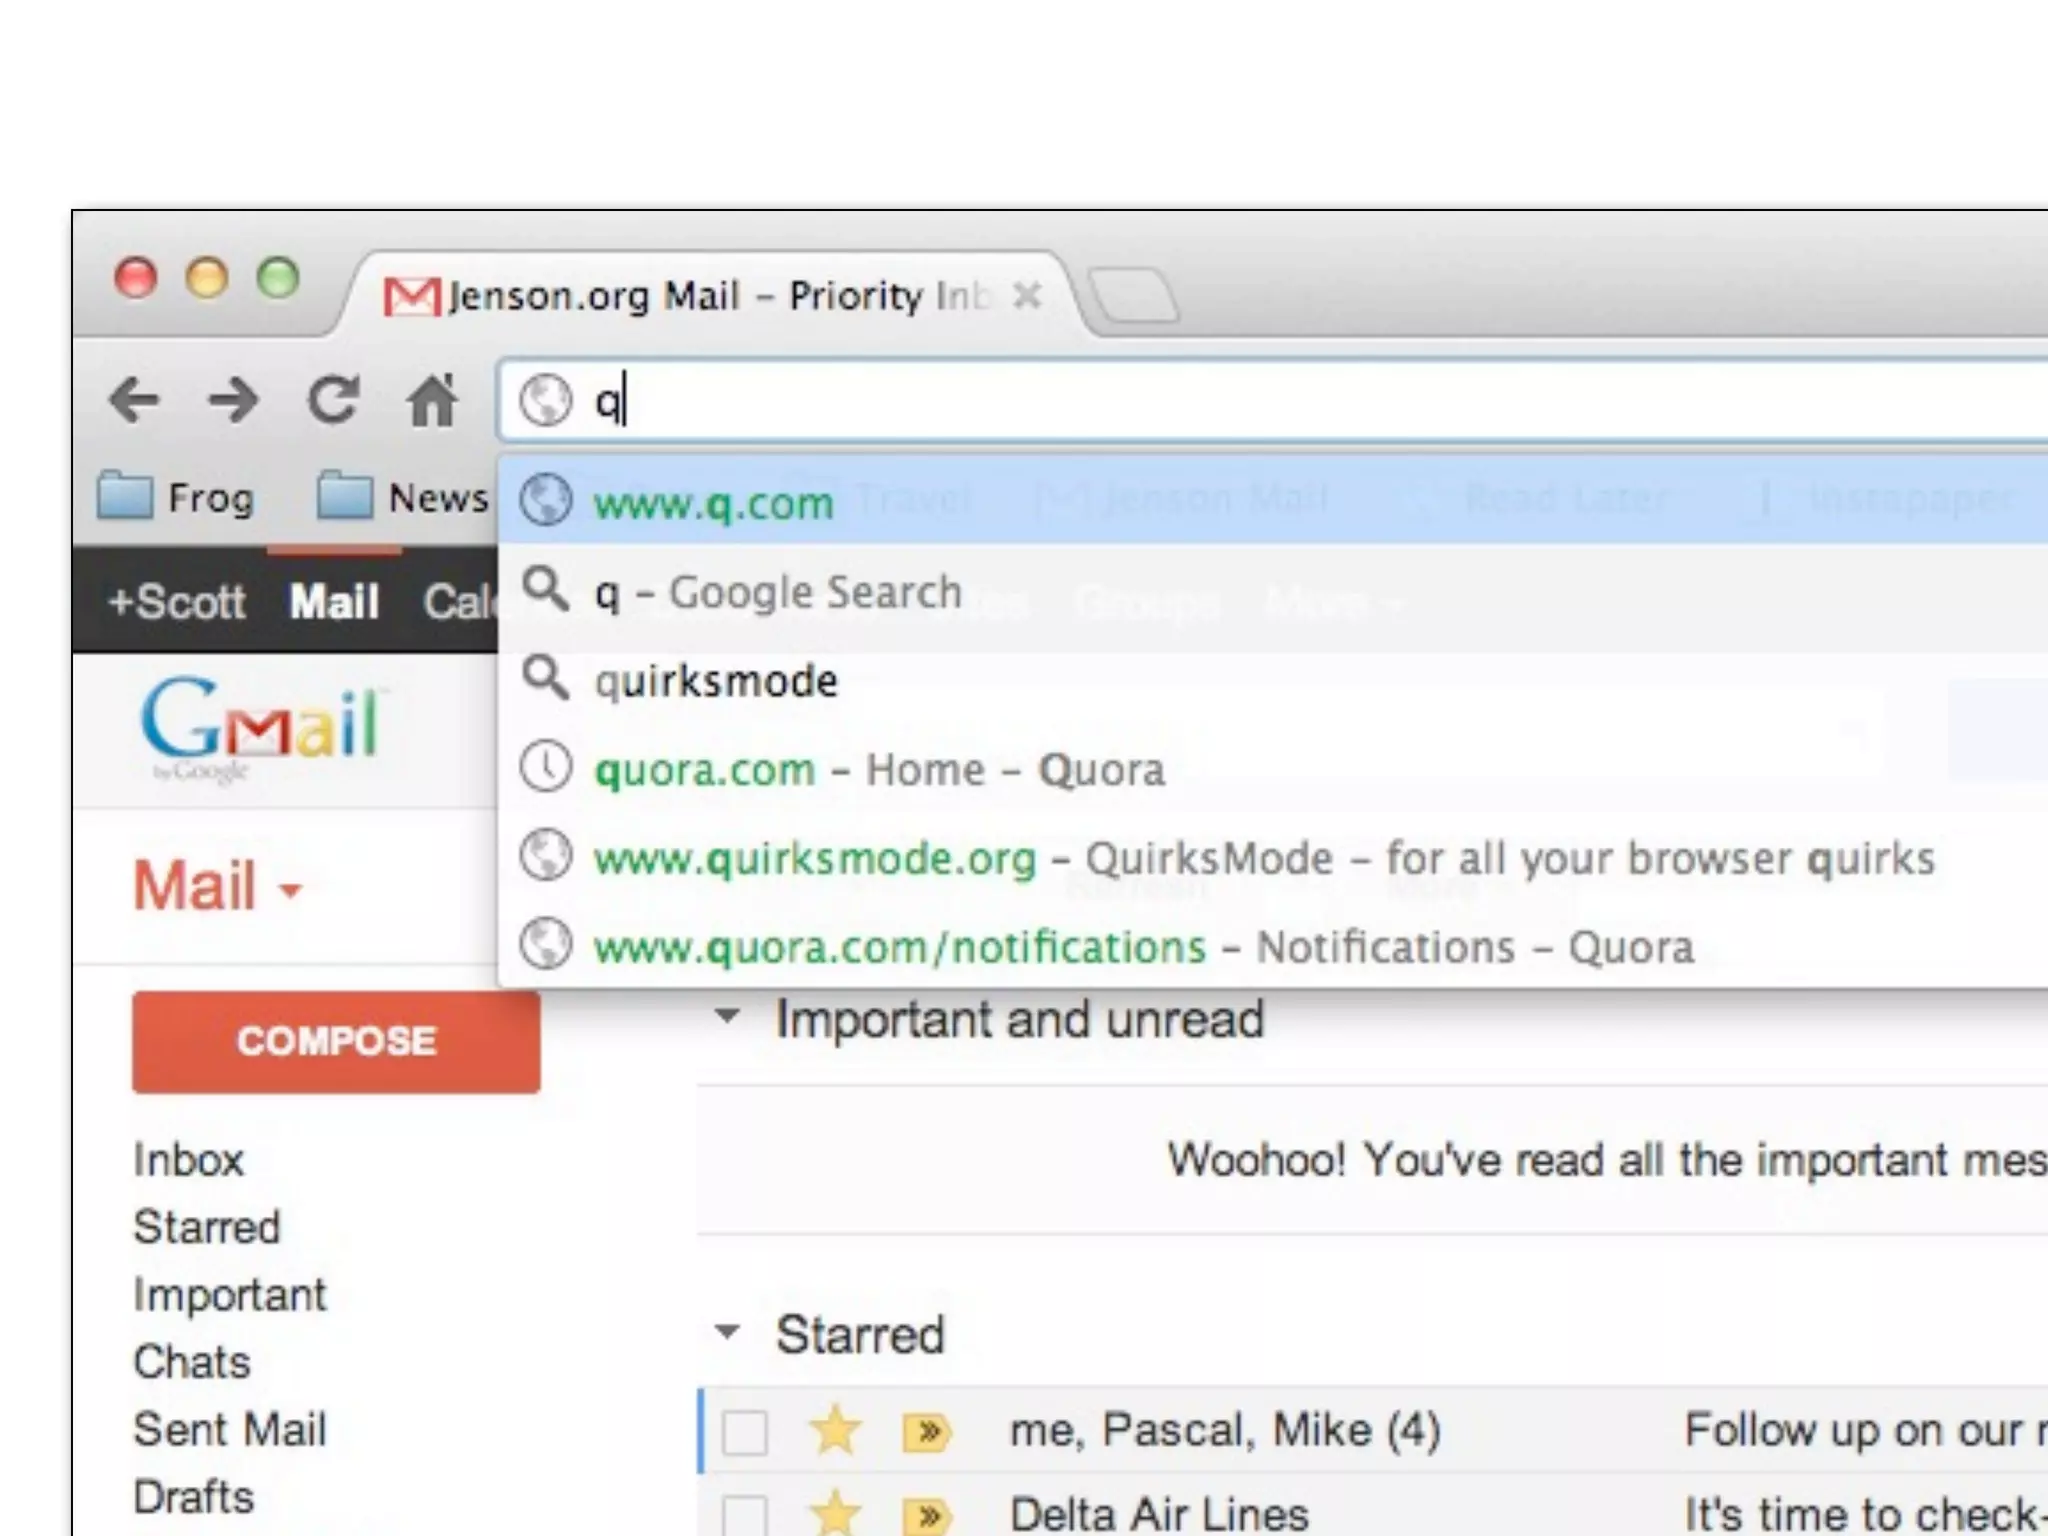Click the +Scott link in Google bar
This screenshot has width=2048, height=1536.
point(176,602)
